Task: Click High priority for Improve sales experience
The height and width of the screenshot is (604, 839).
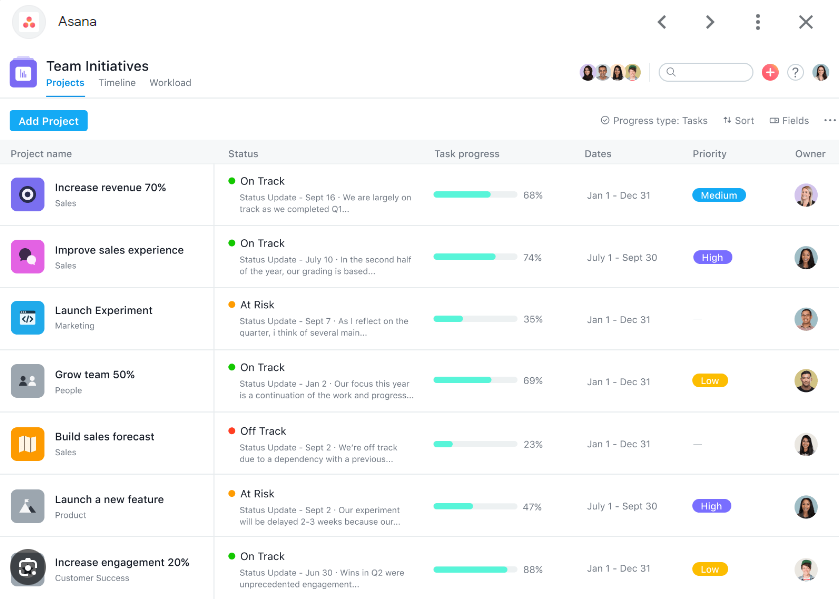Action: pos(712,257)
